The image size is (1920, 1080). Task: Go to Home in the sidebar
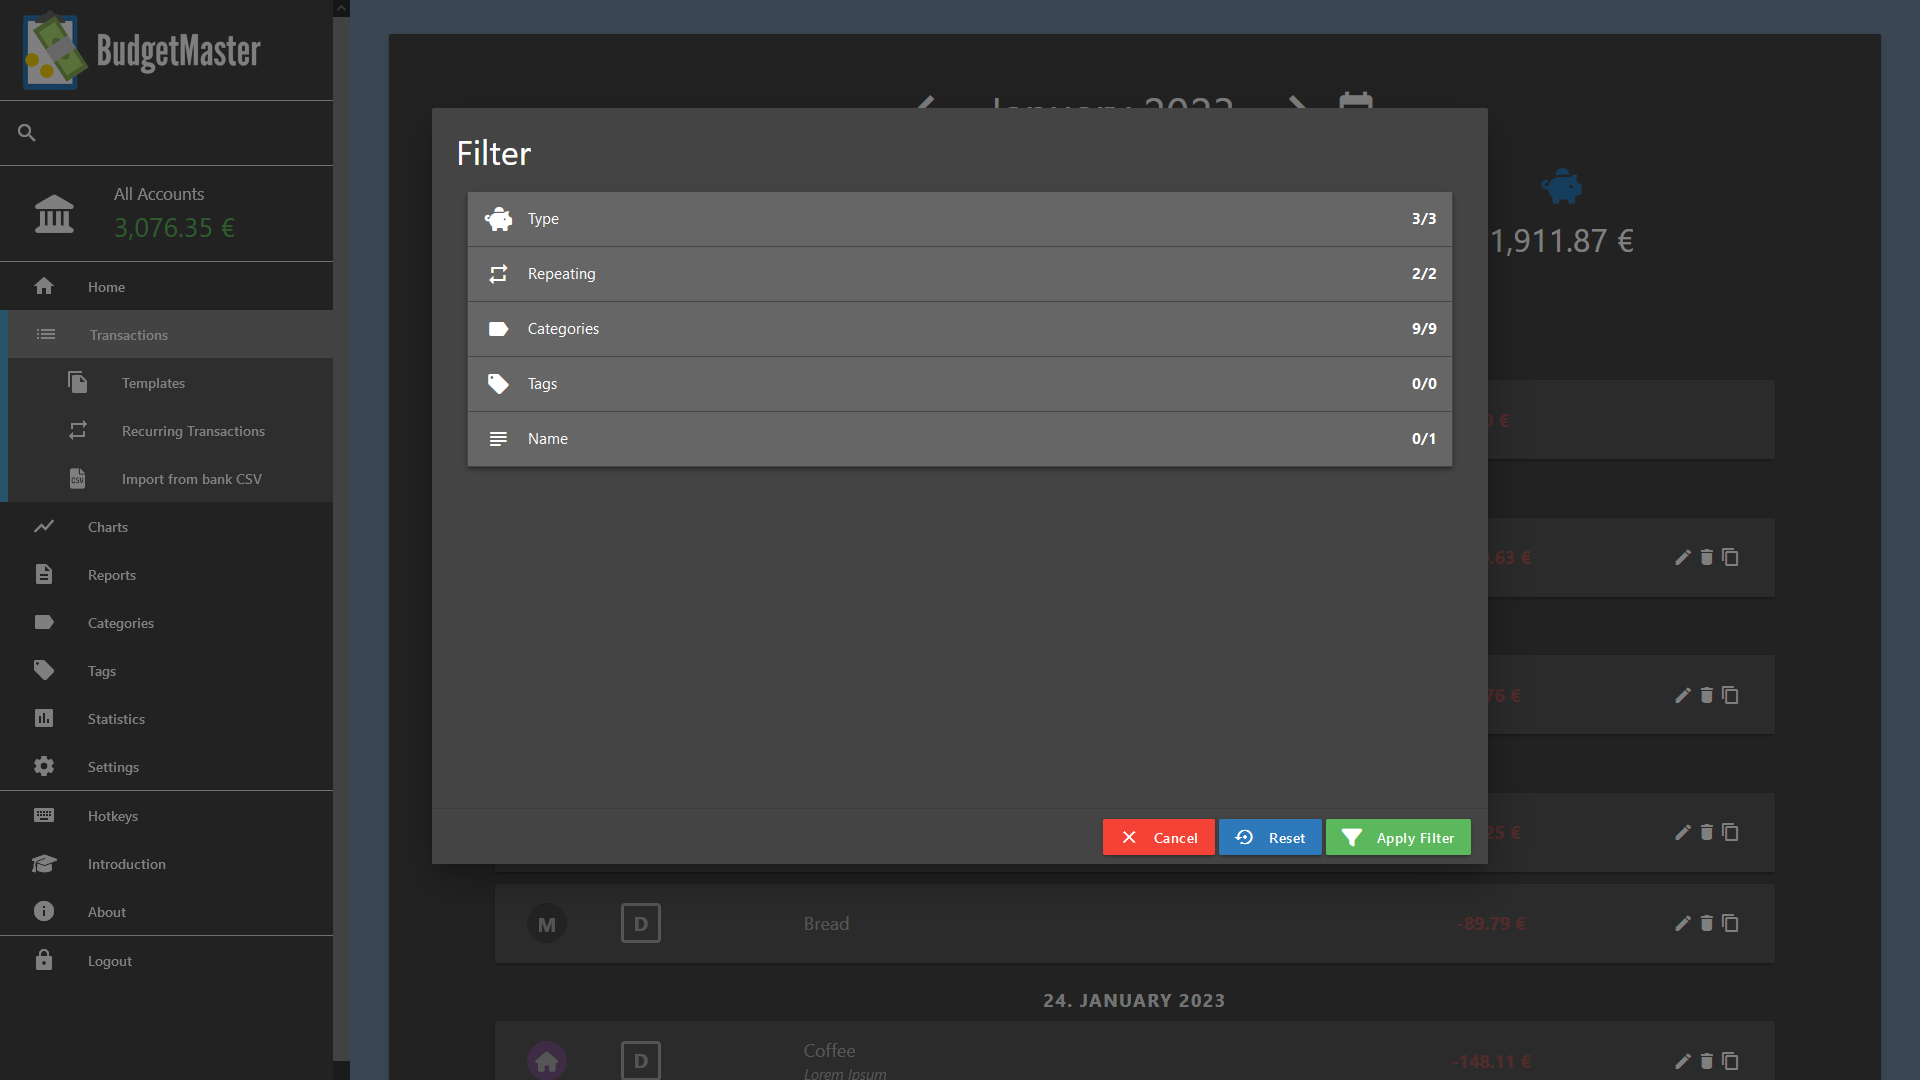point(166,287)
